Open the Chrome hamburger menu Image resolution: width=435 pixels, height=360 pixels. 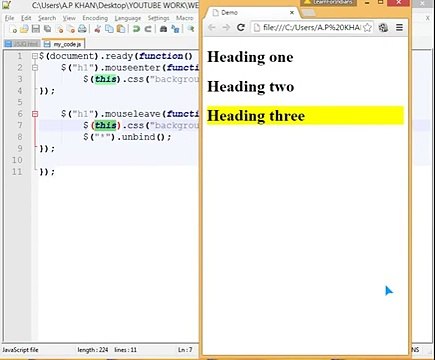pyautogui.click(x=399, y=28)
